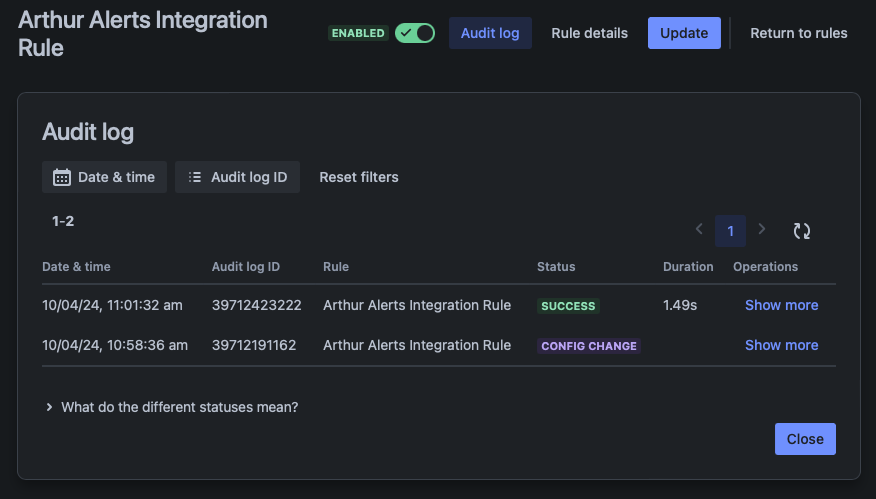Go to next page arrow
Viewport: 876px width, 499px height.
pyautogui.click(x=762, y=230)
